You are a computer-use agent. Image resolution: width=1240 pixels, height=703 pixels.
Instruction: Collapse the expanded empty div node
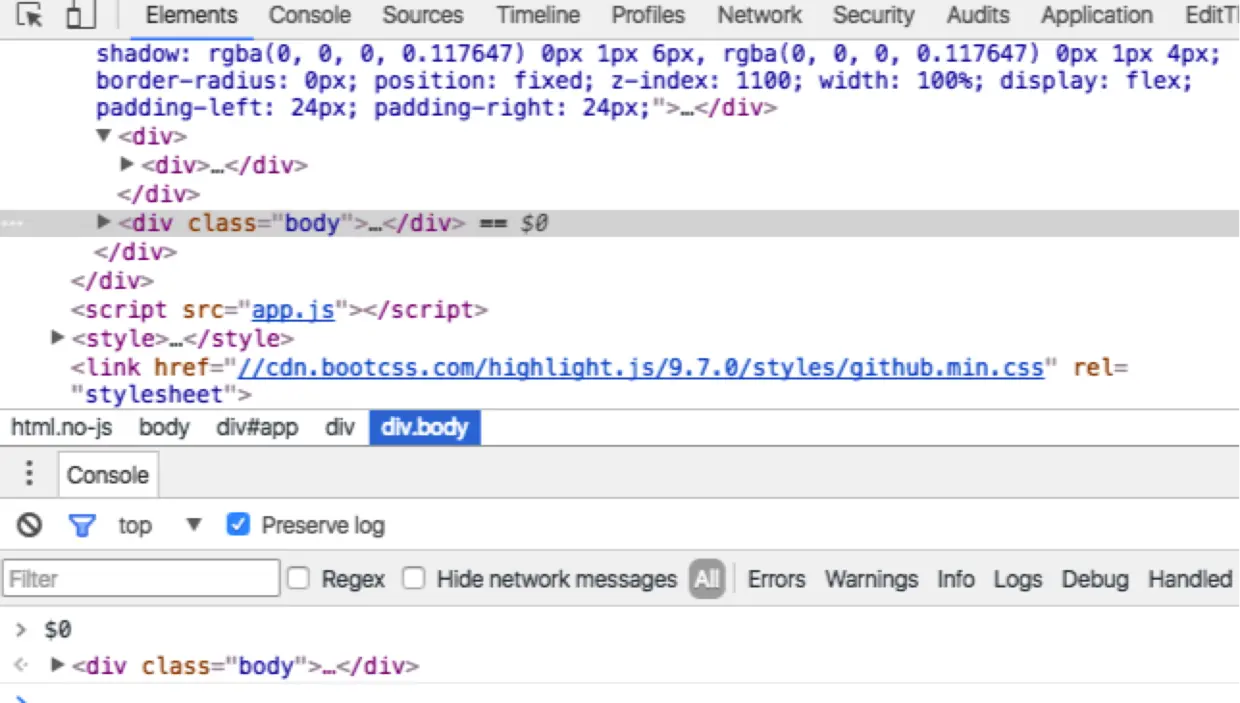(x=103, y=135)
